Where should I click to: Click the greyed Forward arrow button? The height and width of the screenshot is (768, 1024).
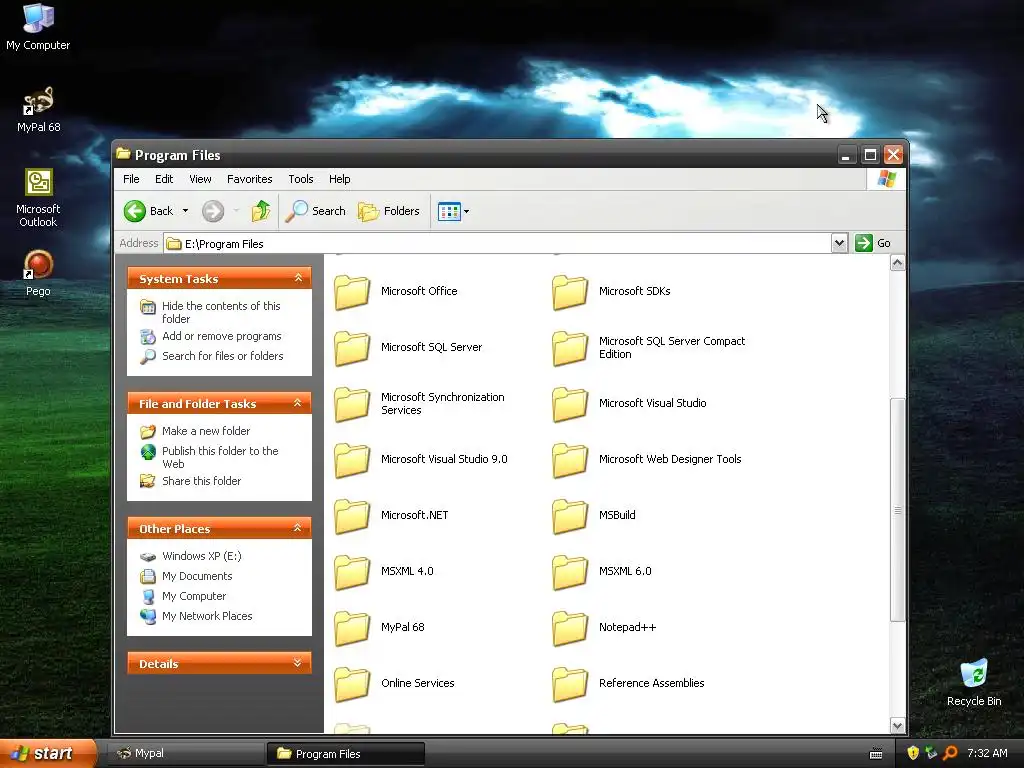213,211
